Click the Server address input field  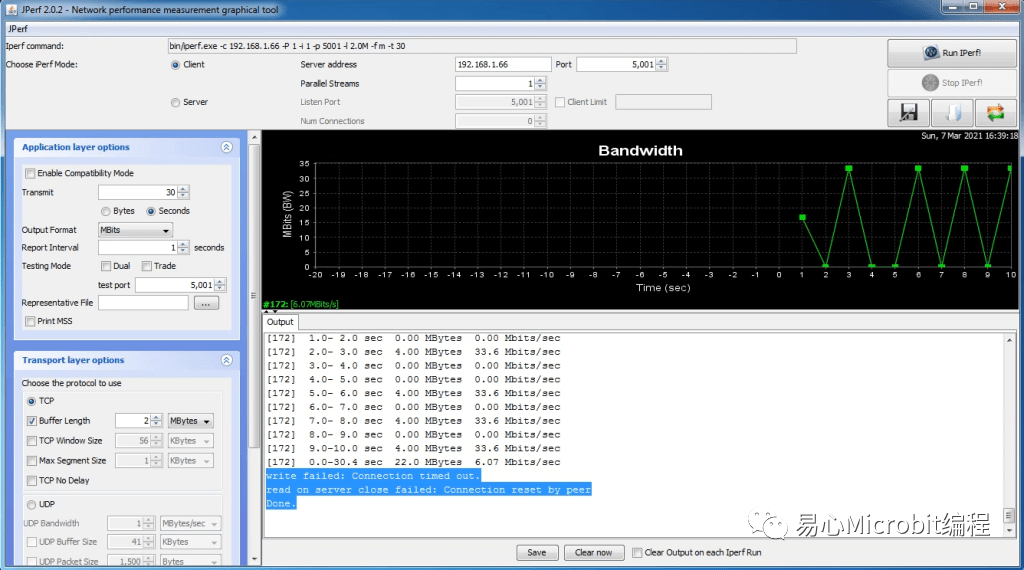click(x=502, y=65)
